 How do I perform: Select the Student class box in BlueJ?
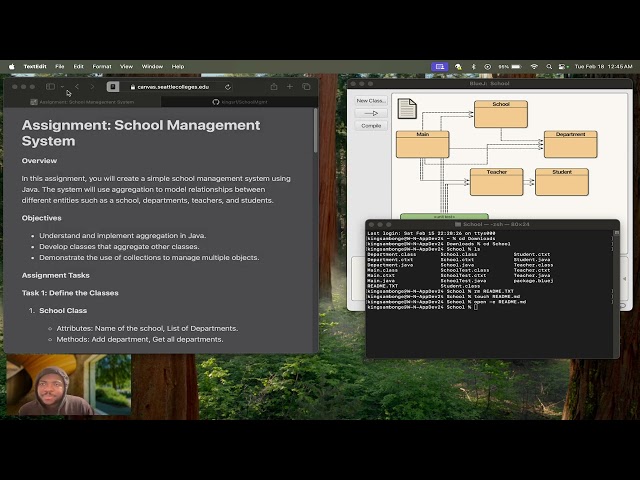coord(562,182)
